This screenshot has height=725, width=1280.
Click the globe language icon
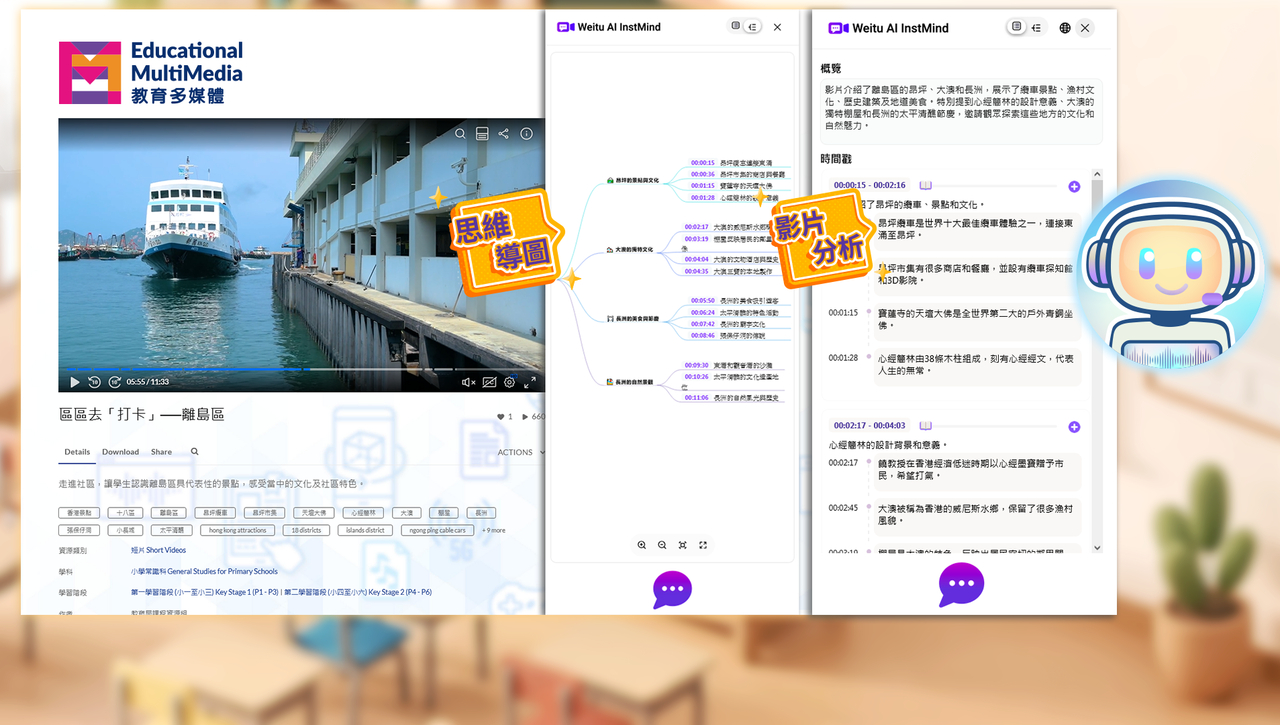1065,28
